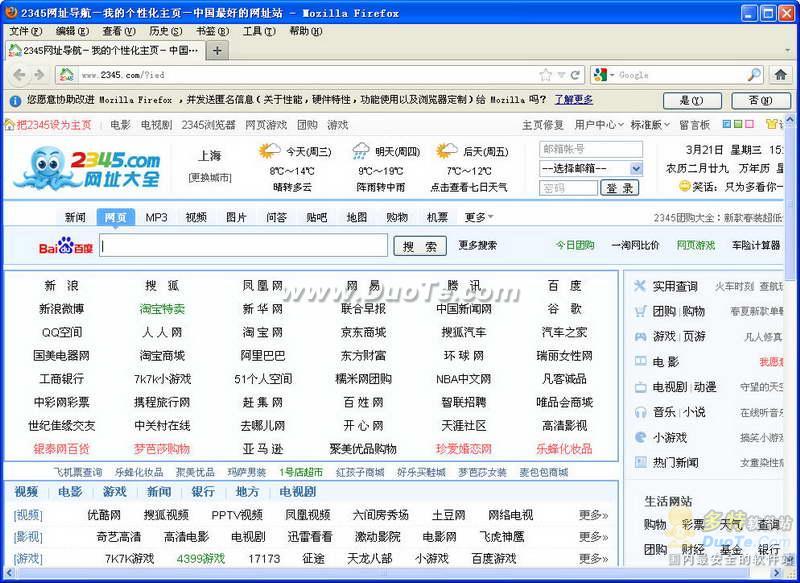Click the bookmark star in the address bar
This screenshot has width=800, height=583.
(x=546, y=75)
